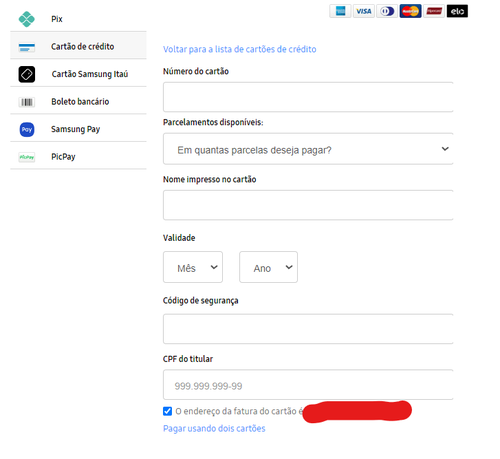Click the blue Samsung Pay icon

[x=27, y=129]
